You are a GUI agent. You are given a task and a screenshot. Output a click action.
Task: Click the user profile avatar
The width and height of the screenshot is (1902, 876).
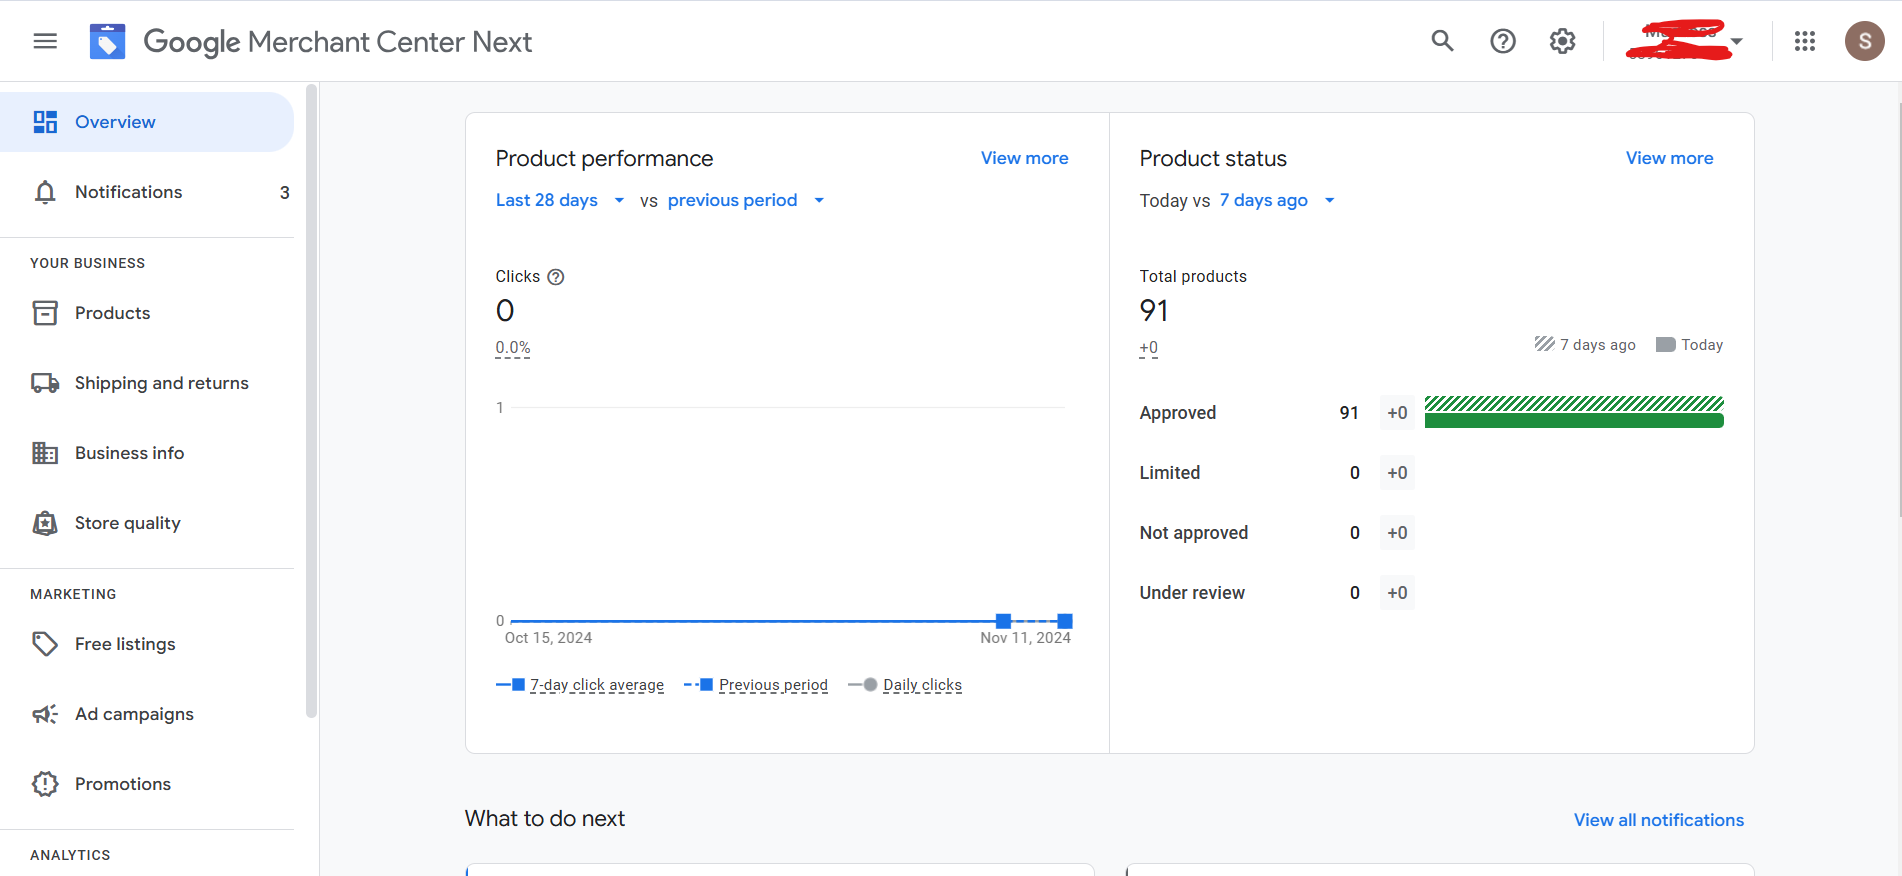pyautogui.click(x=1864, y=41)
